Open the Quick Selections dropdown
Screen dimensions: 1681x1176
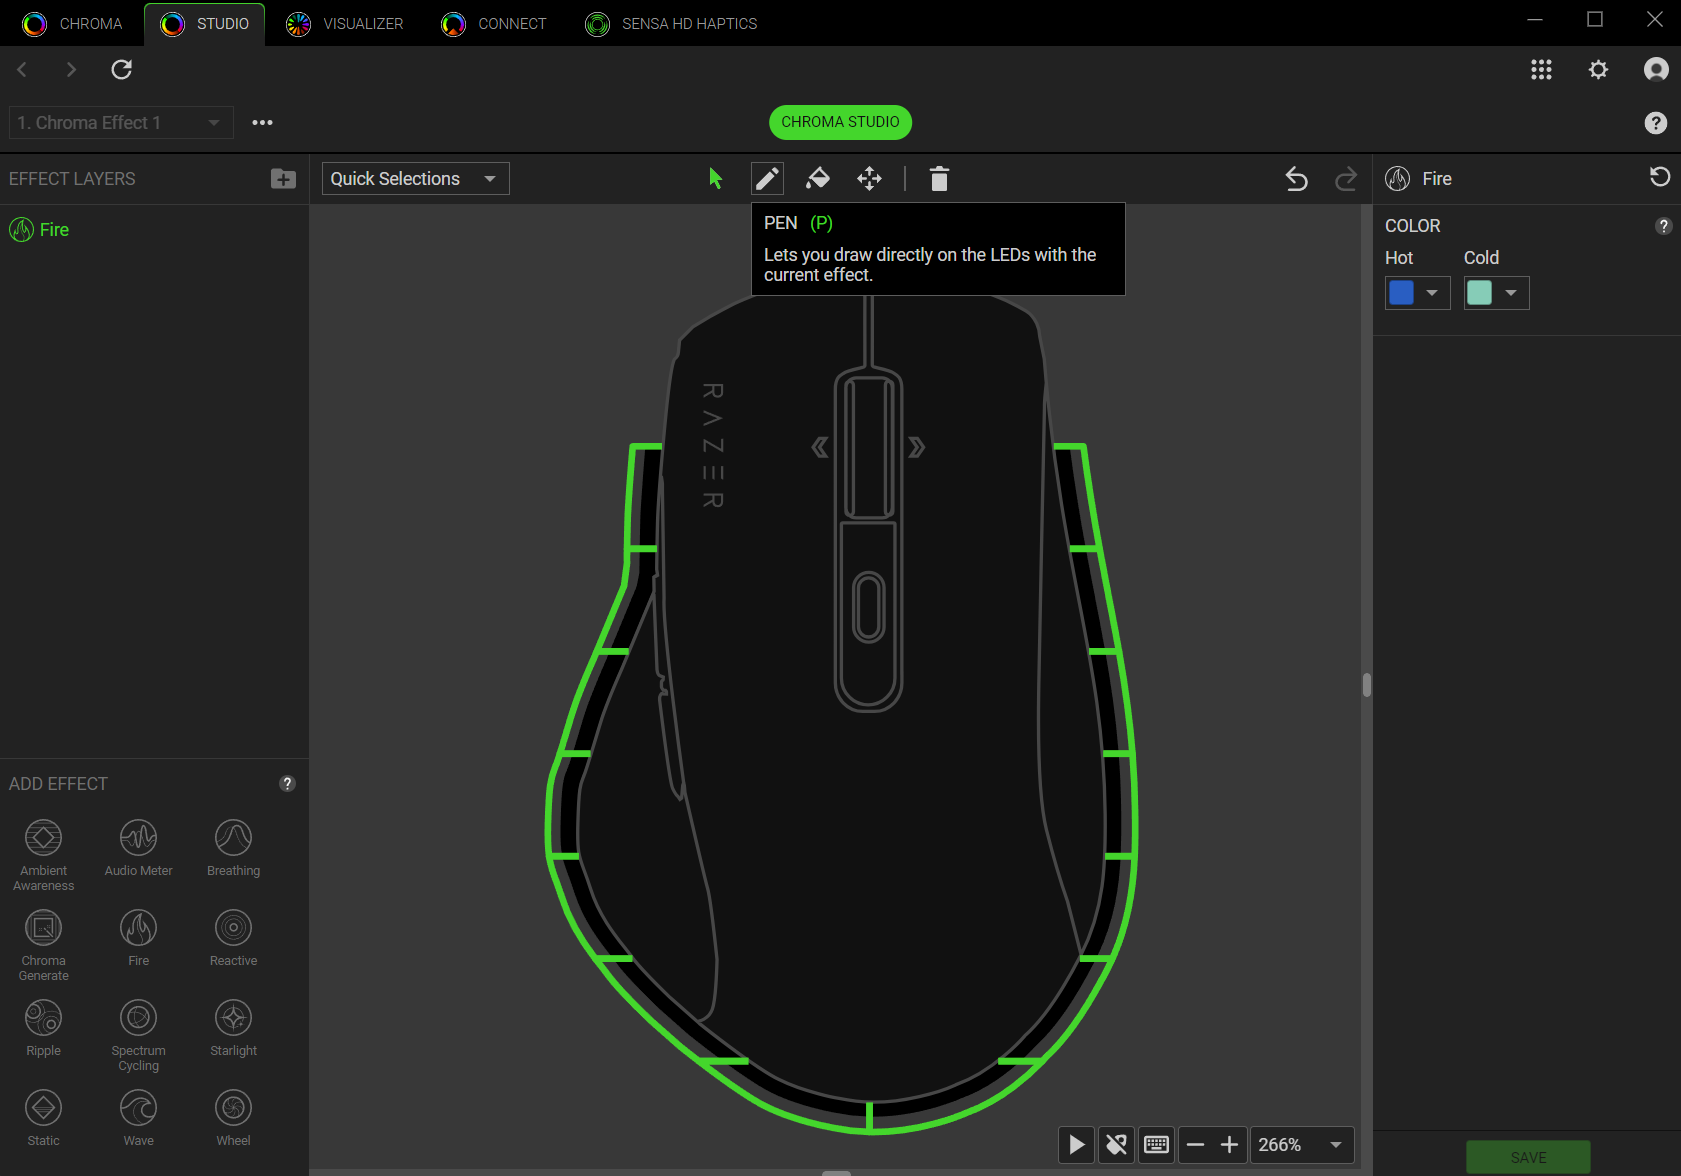[415, 179]
